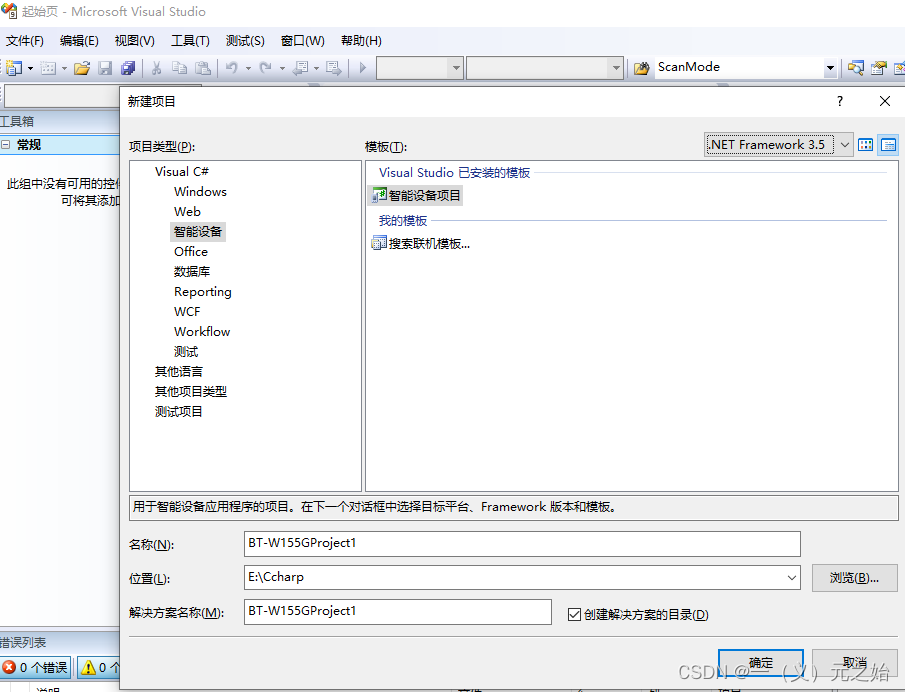
Task: Click the dialog help question mark button
Action: (x=840, y=101)
